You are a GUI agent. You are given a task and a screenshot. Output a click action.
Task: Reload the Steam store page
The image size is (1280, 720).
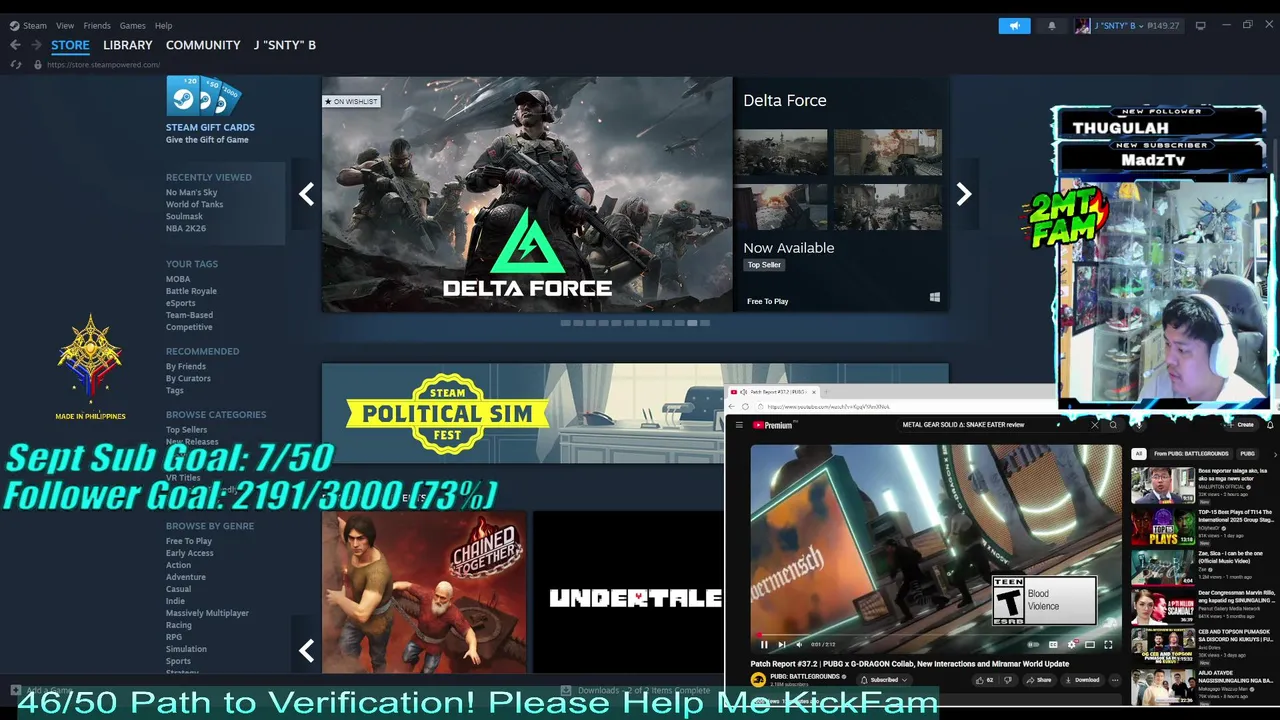point(15,65)
